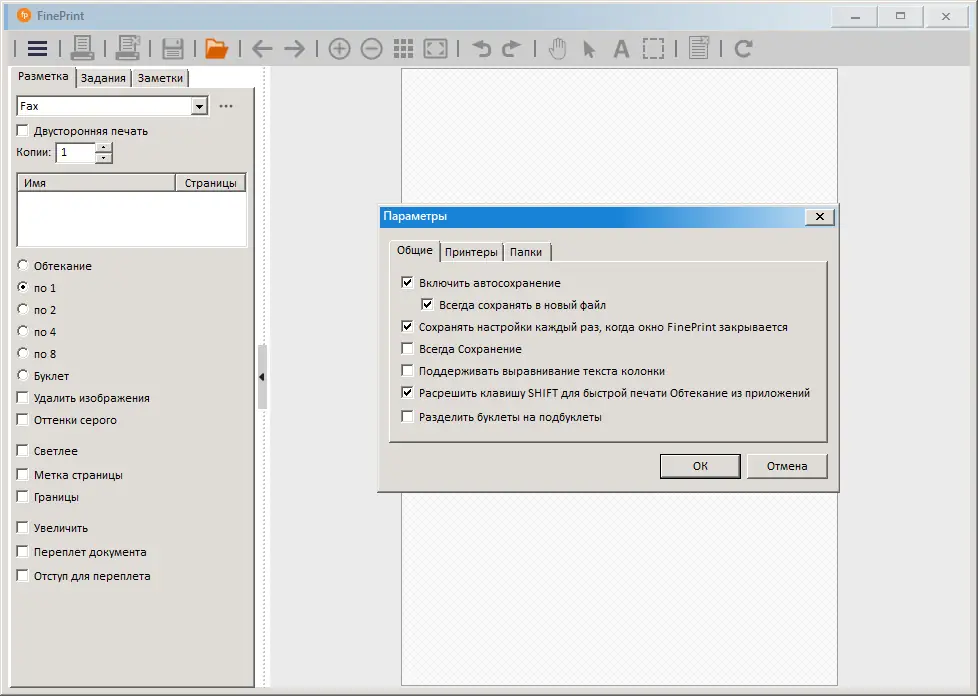Viewport: 978px width, 696px height.
Task: Open the Папки dialog tab
Action: pos(526,252)
